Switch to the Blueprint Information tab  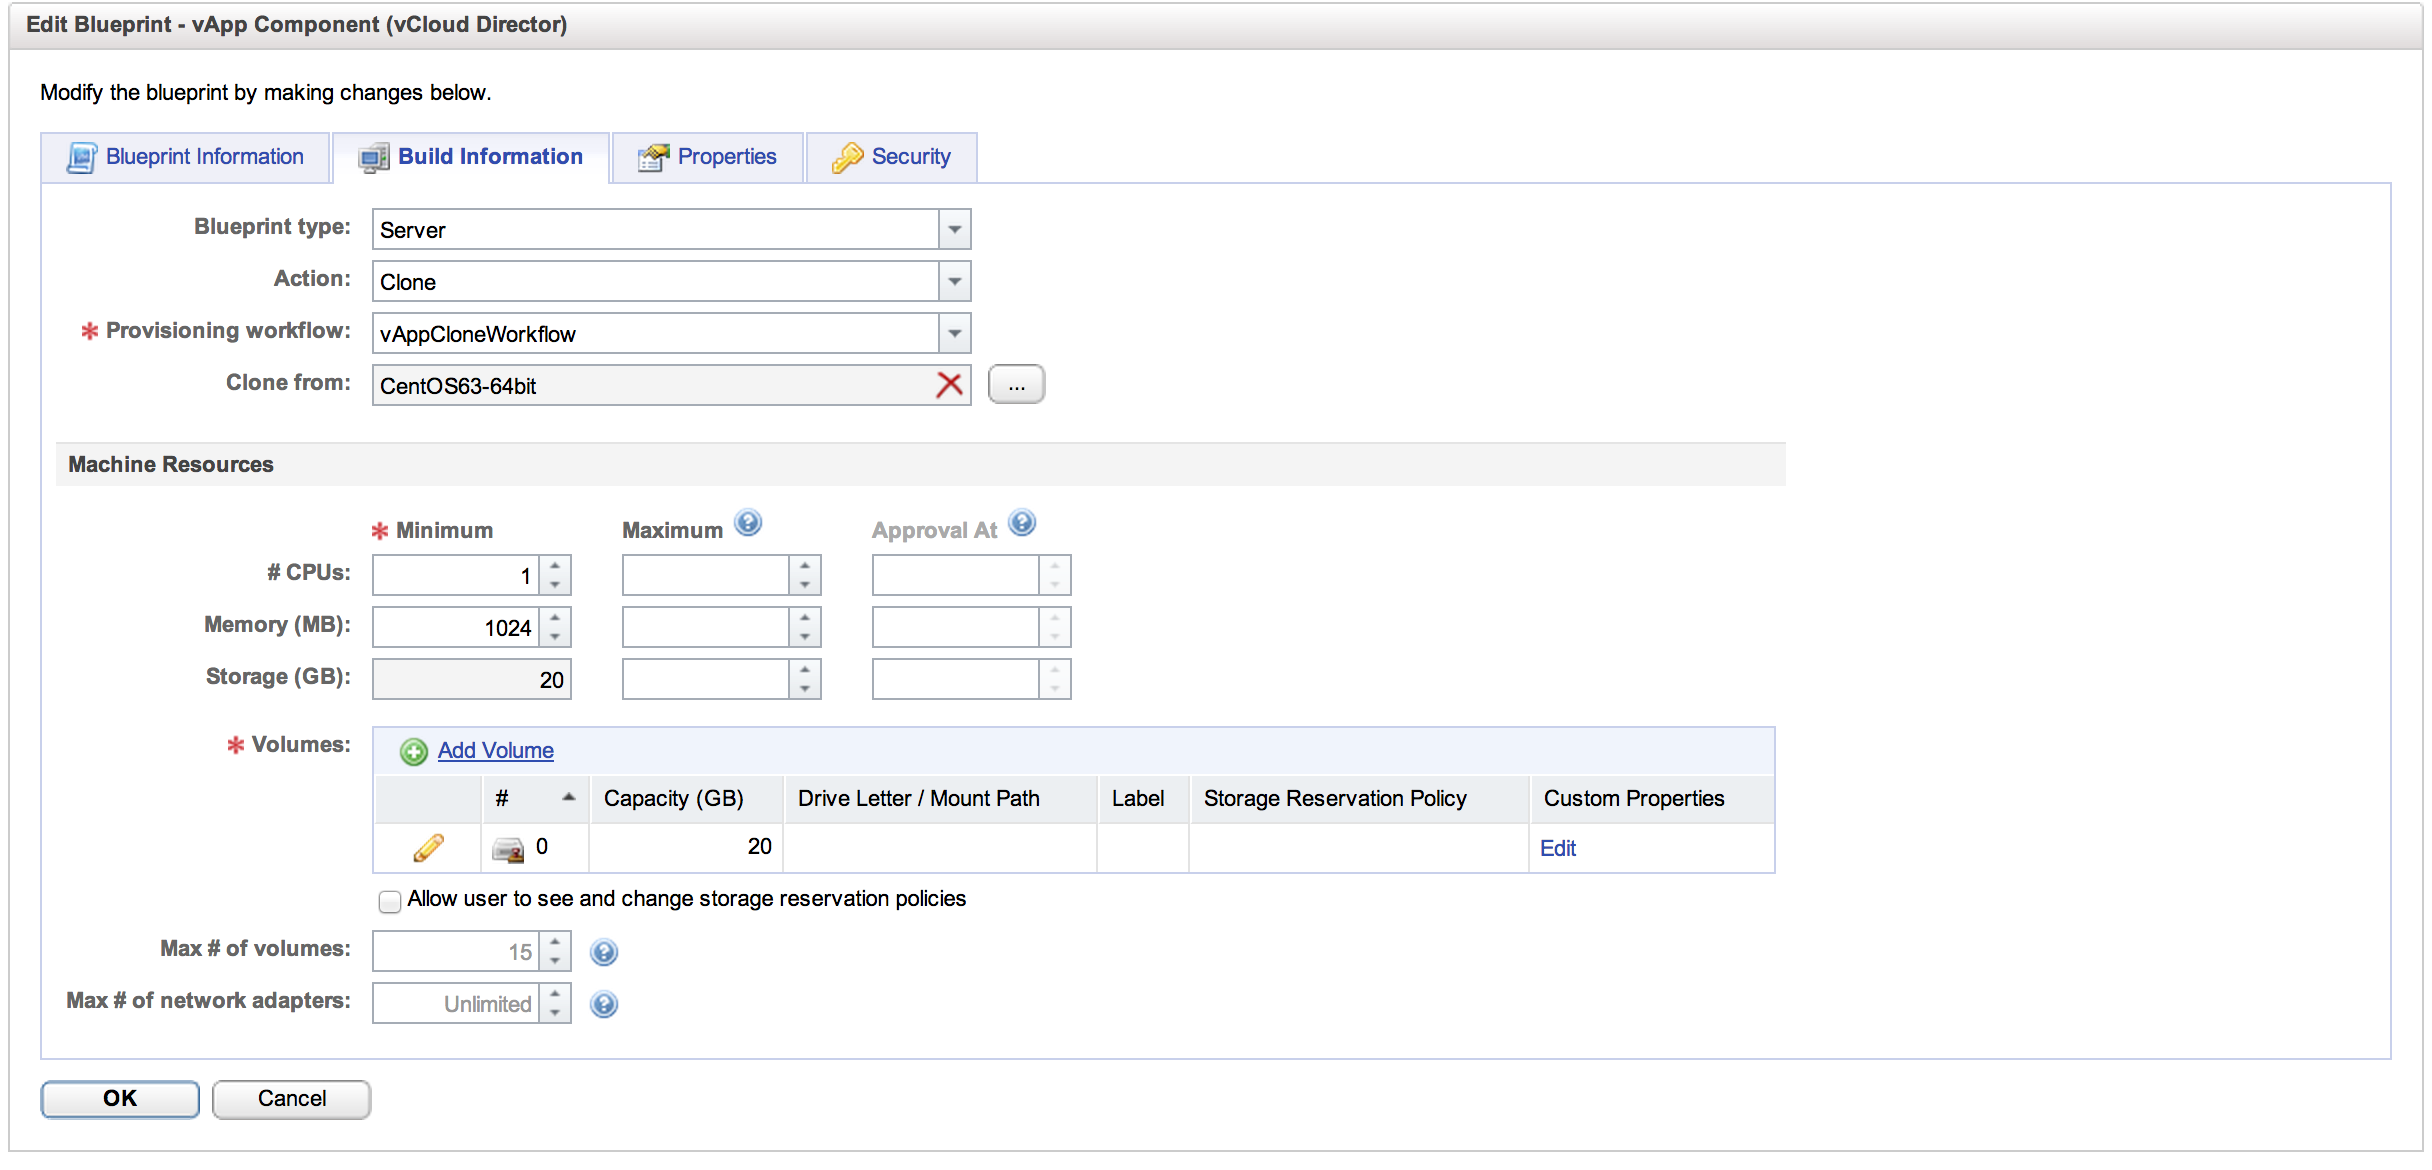[x=186, y=157]
